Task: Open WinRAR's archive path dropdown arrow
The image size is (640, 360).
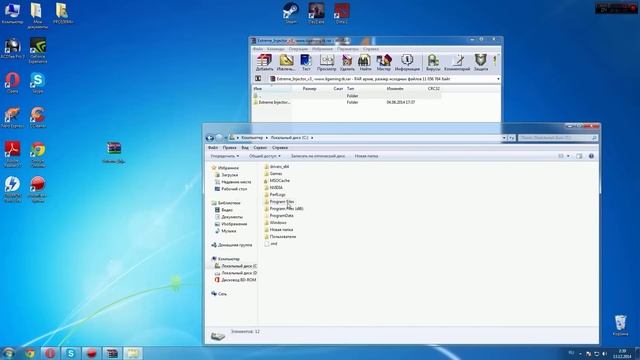Action: pos(498,79)
